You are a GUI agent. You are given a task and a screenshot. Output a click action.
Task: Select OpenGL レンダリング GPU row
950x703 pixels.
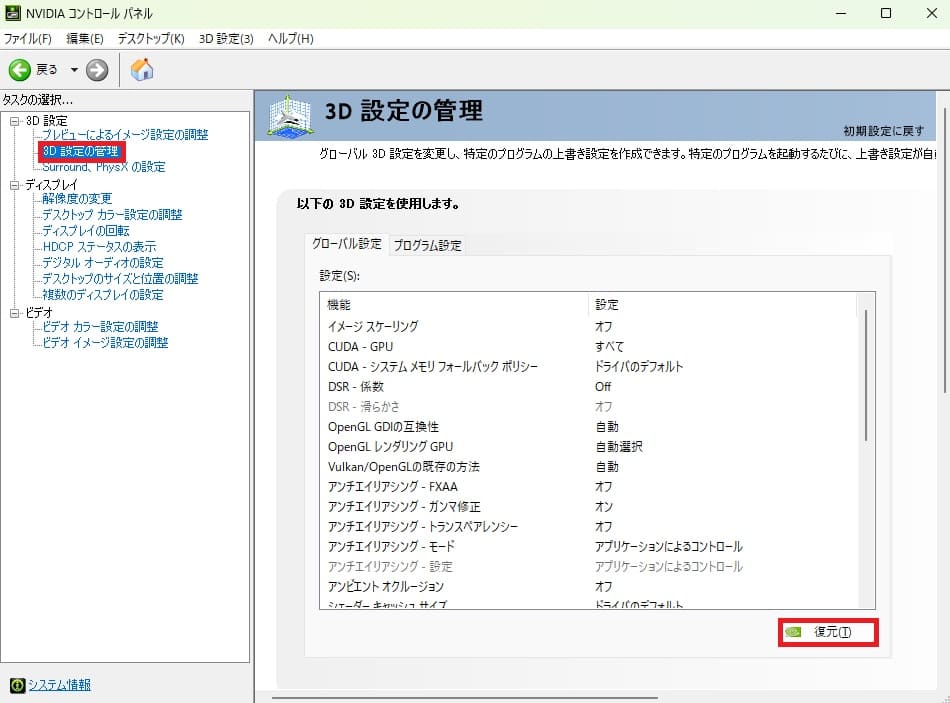point(589,447)
